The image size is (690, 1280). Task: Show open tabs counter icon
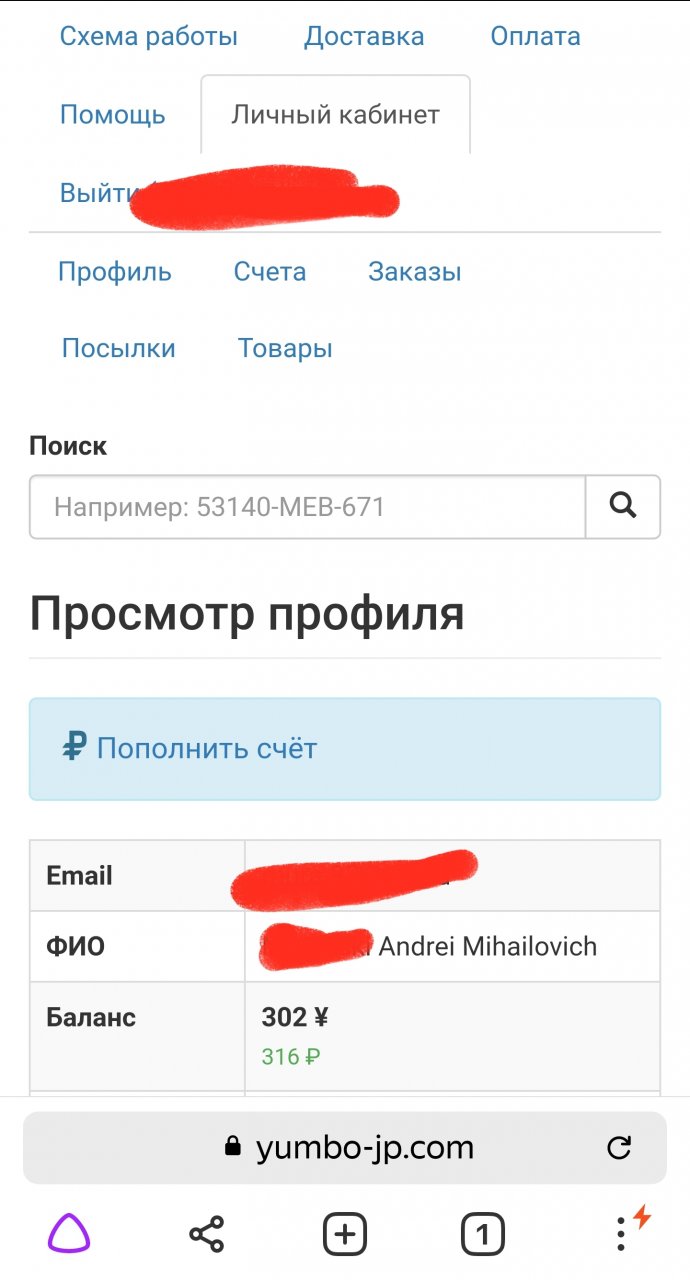point(482,1235)
